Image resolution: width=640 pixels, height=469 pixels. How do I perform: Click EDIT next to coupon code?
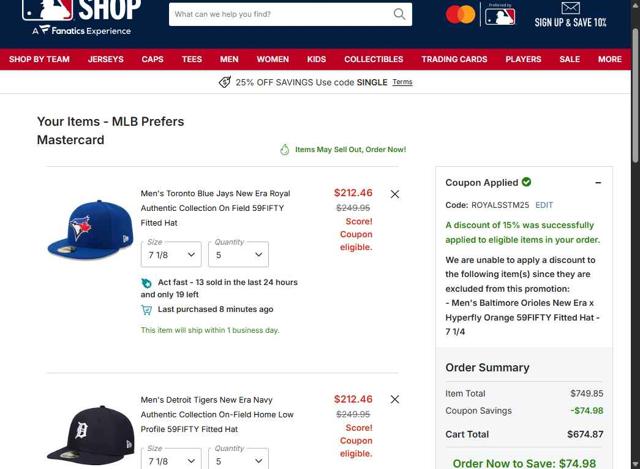pyautogui.click(x=544, y=205)
